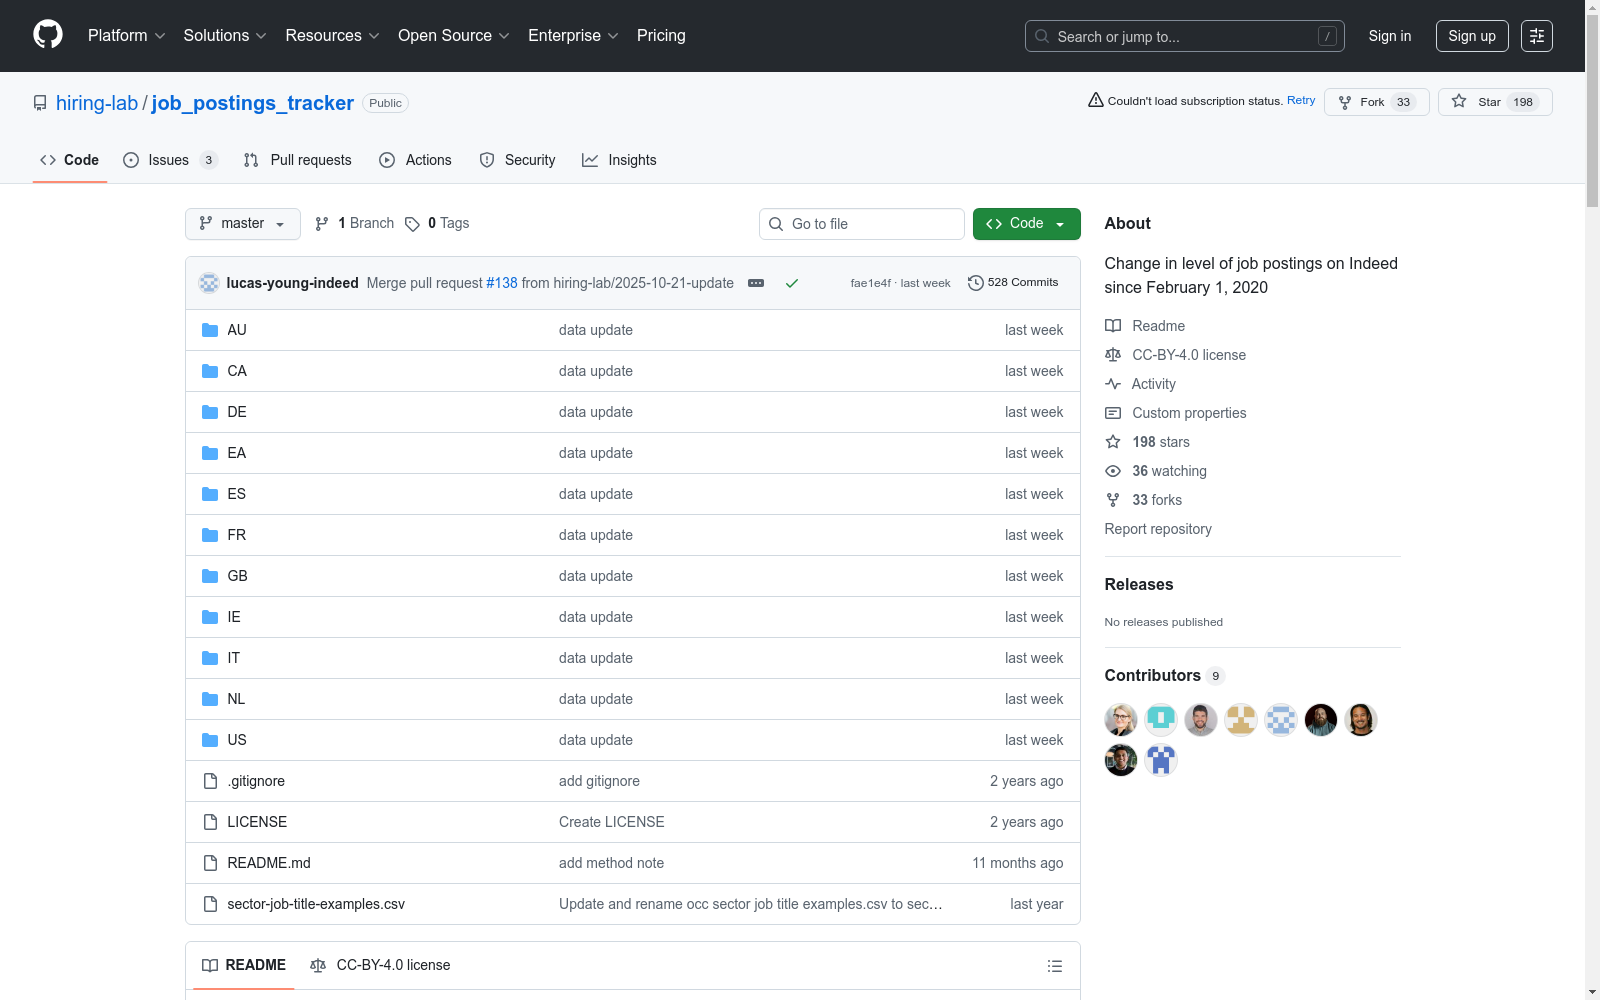
Task: Select the README tab
Action: (244, 965)
